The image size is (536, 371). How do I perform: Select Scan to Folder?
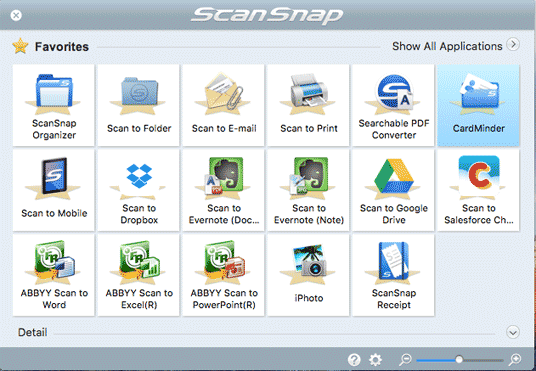pyautogui.click(x=138, y=105)
